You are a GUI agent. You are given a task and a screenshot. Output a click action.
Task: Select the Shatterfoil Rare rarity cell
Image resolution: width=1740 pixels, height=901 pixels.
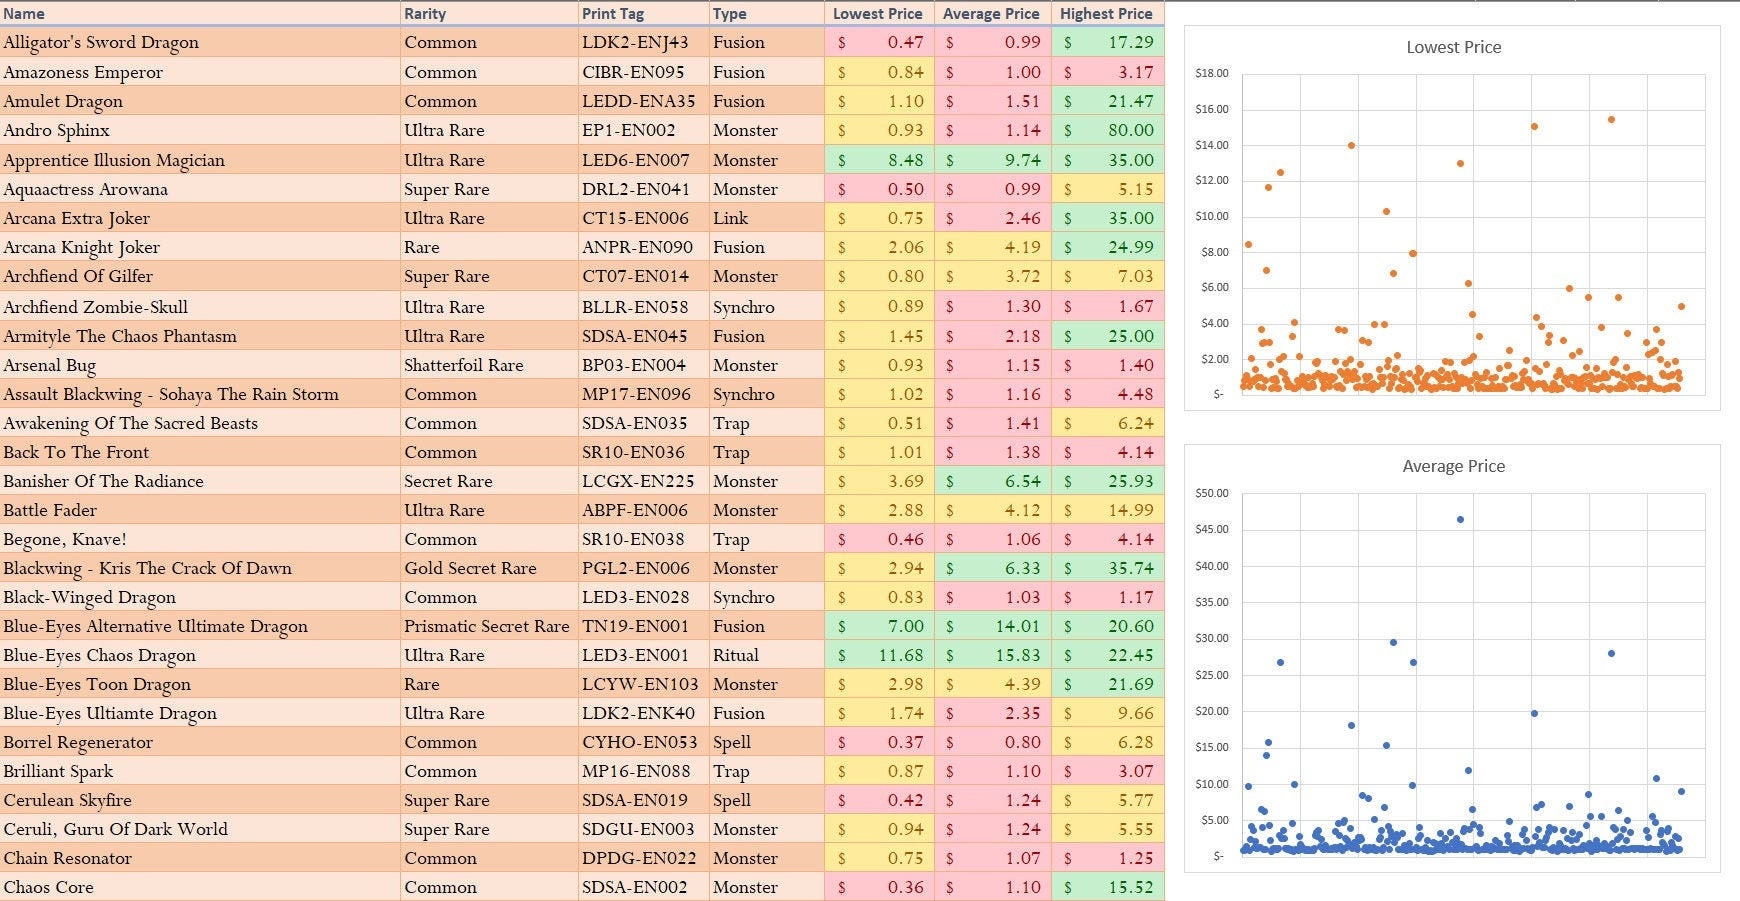[489, 365]
